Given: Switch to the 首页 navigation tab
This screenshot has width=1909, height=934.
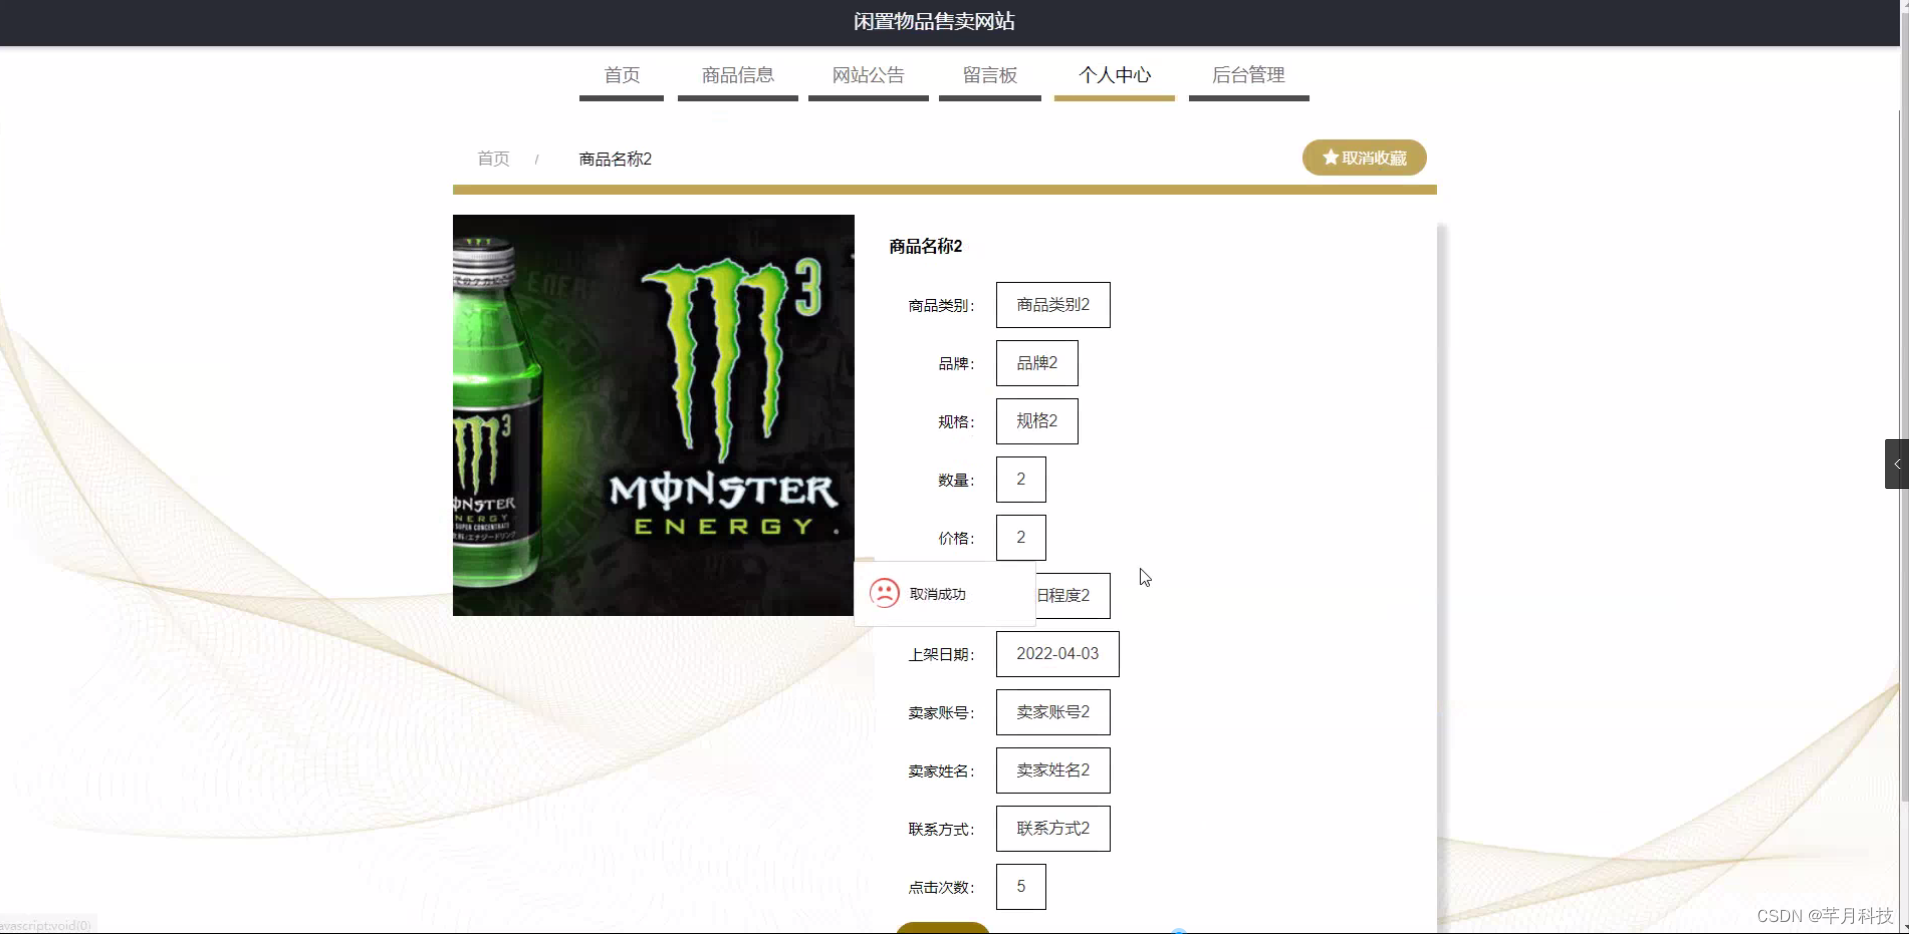Looking at the screenshot, I should point(621,75).
